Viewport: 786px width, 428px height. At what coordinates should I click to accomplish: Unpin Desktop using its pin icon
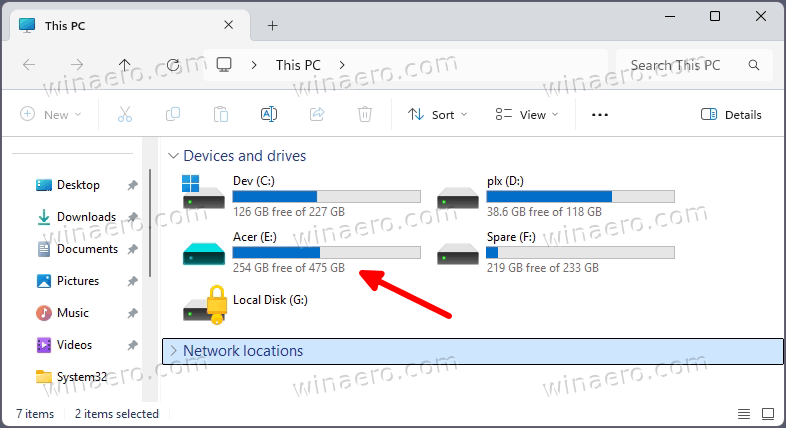coord(132,185)
